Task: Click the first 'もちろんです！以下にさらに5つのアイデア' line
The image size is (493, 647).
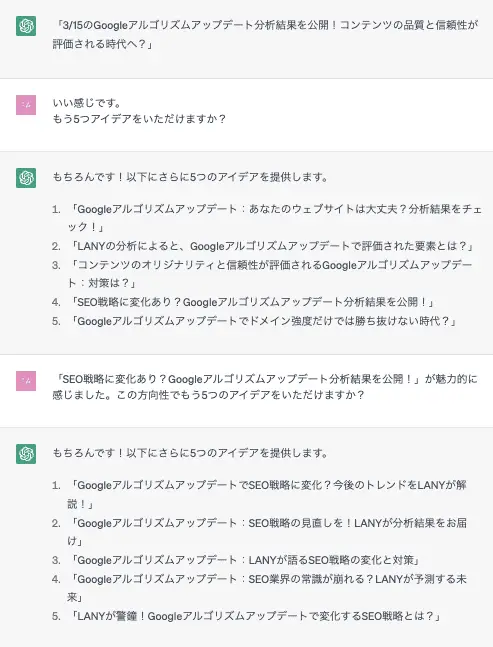Action: coord(191,177)
